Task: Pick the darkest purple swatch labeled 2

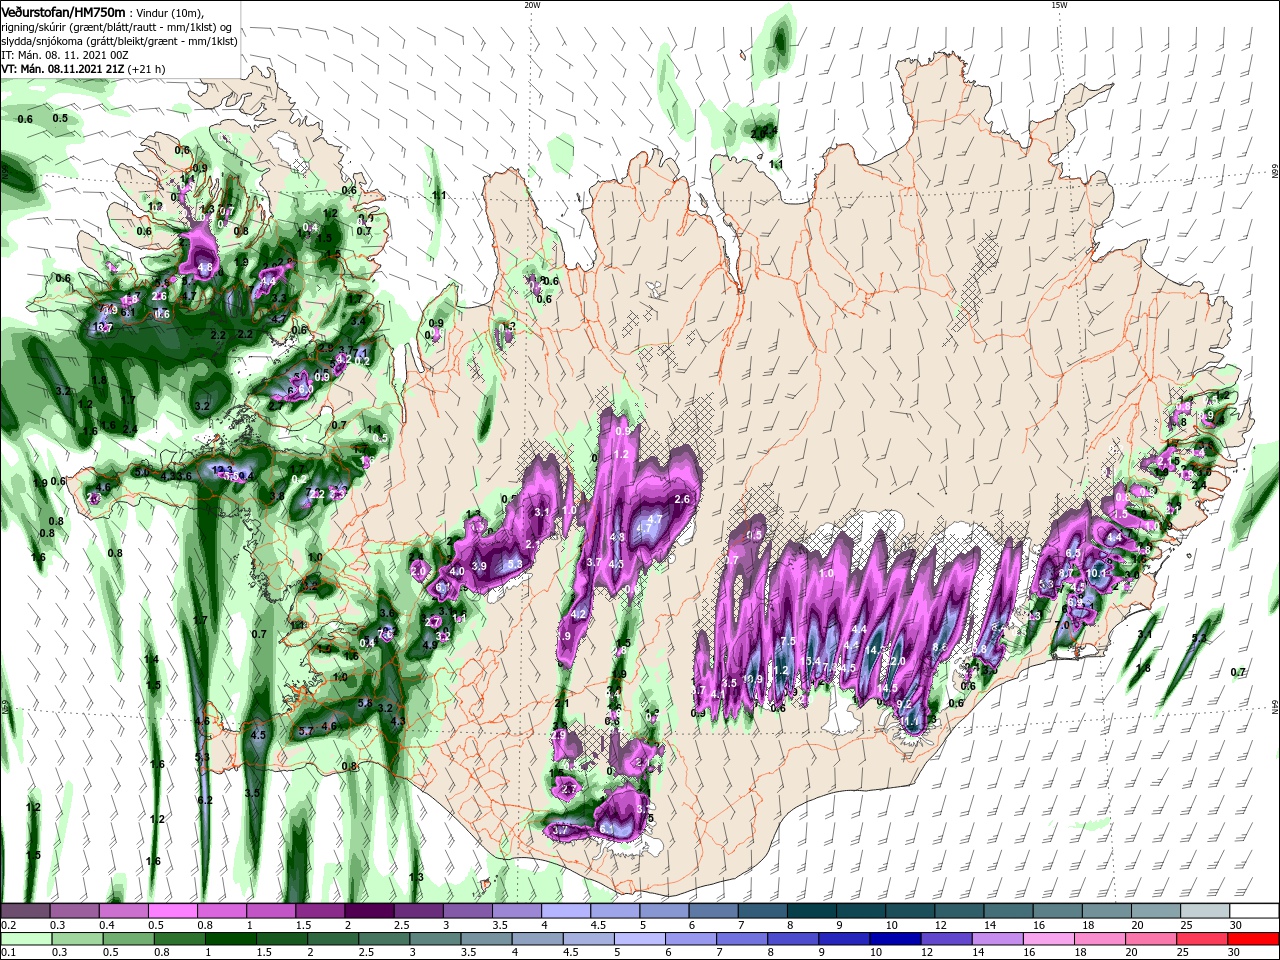Action: click(x=369, y=910)
